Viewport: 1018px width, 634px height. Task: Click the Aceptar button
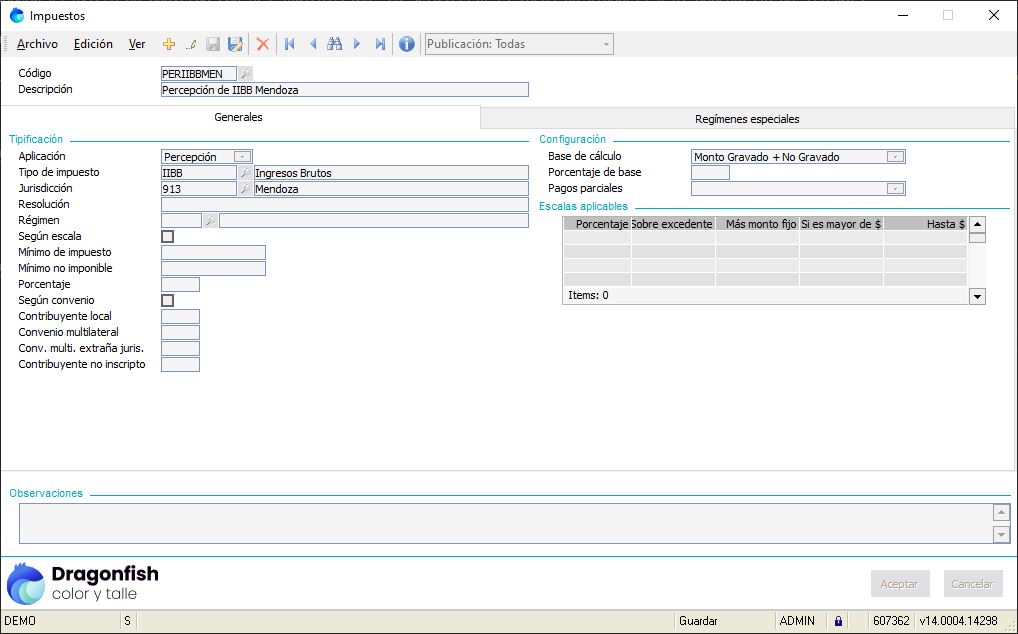point(900,584)
